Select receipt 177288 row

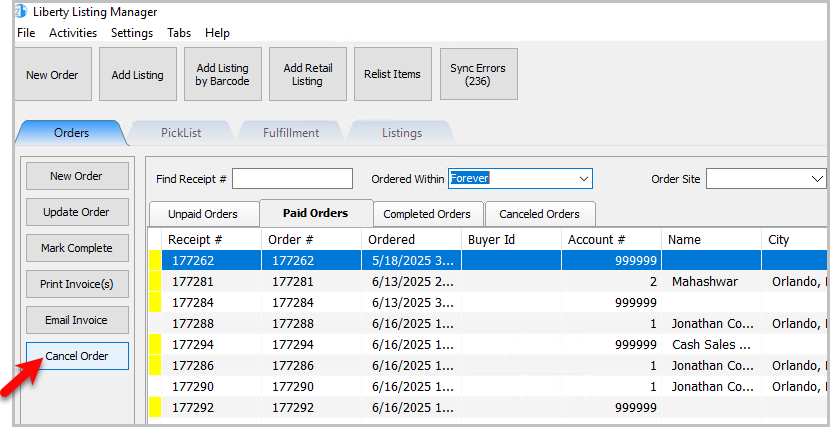488,323
